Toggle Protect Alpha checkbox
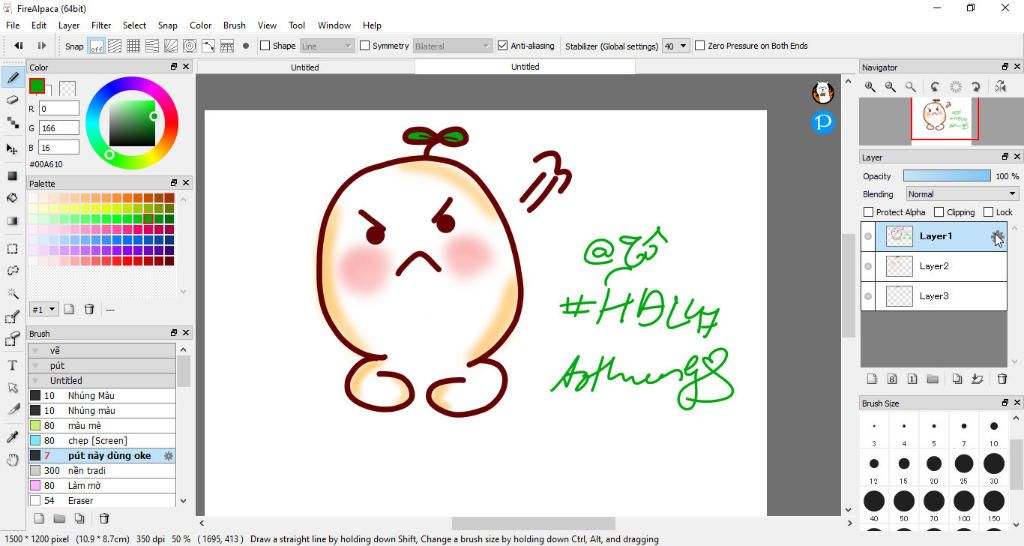The height and width of the screenshot is (546, 1024). click(x=868, y=212)
